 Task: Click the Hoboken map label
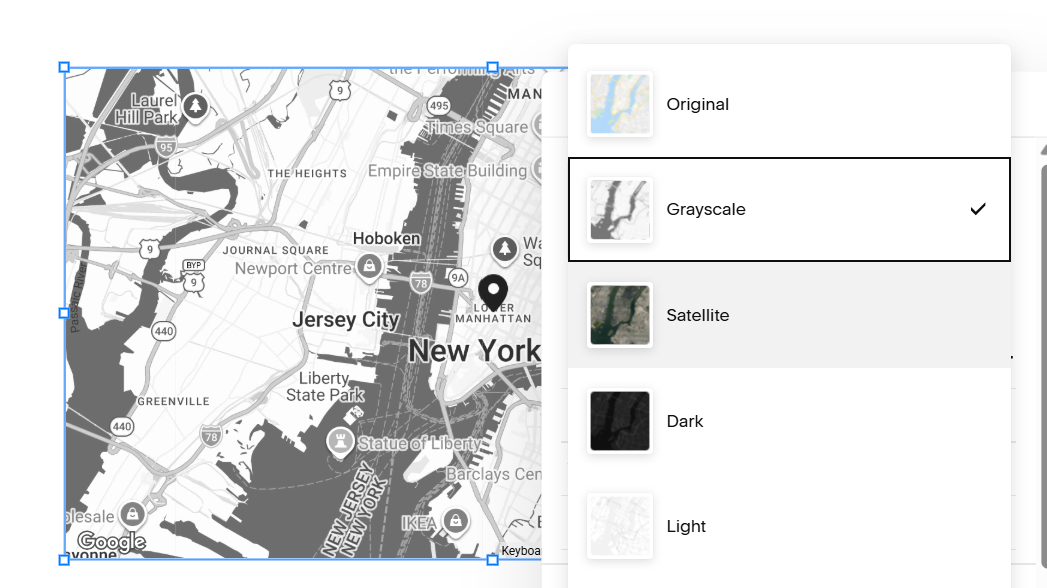387,238
